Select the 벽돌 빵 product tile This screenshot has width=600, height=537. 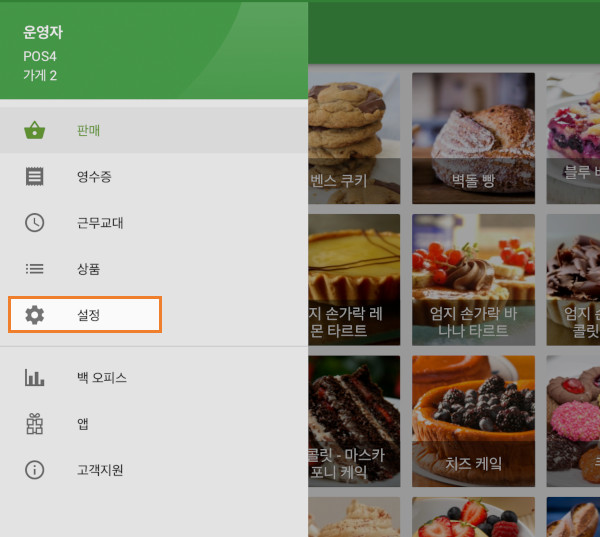tap(473, 138)
